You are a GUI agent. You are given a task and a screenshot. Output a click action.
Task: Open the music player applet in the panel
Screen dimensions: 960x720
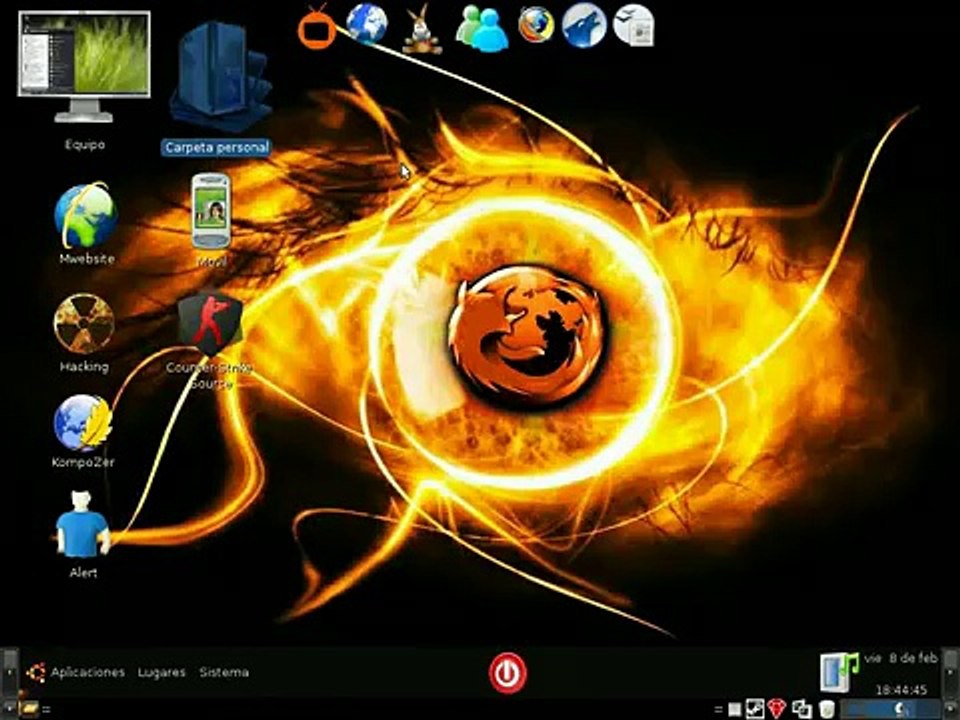click(x=839, y=672)
